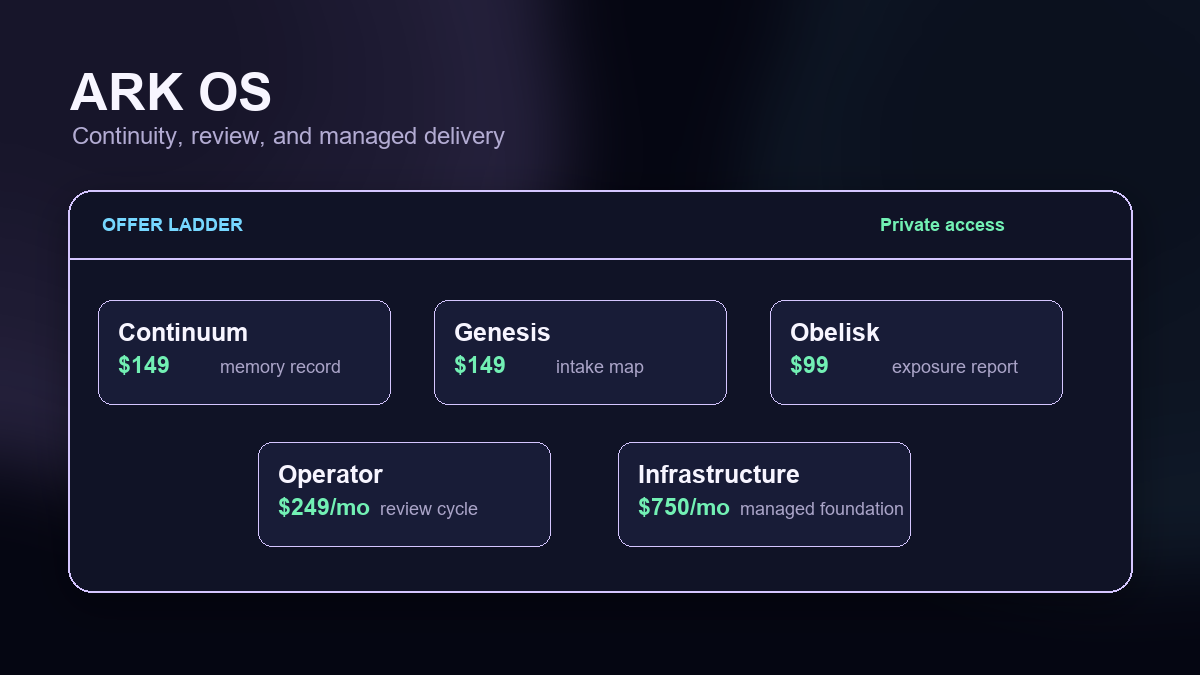Click the $149 price under Genesis
Viewport: 1200px width, 675px height.
pyautogui.click(x=480, y=366)
